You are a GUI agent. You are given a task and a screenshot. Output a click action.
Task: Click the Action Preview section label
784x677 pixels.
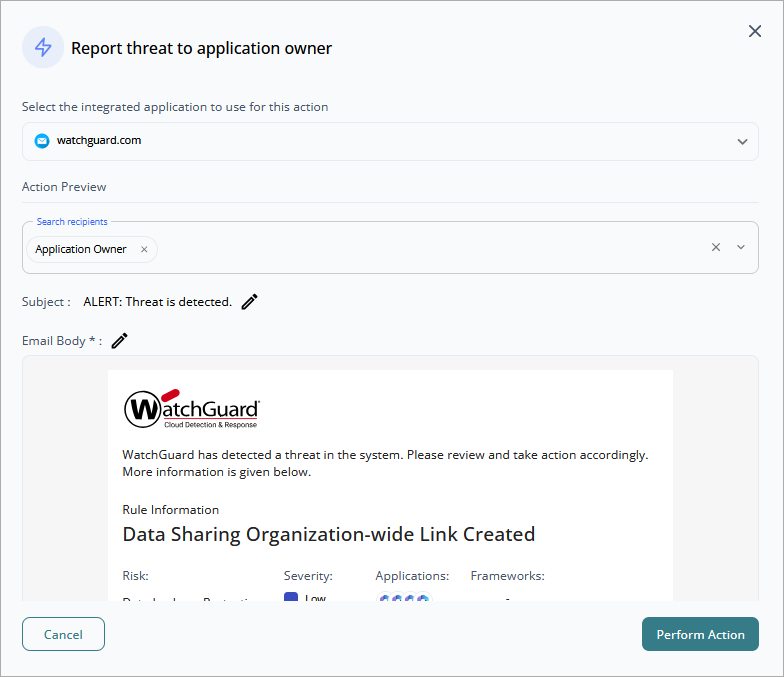click(64, 187)
